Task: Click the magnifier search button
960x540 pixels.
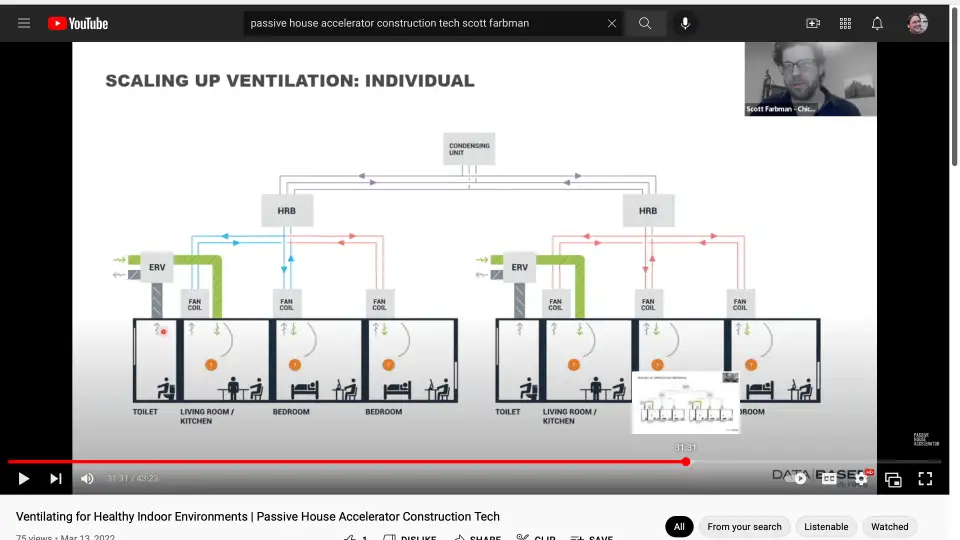Action: pos(645,23)
